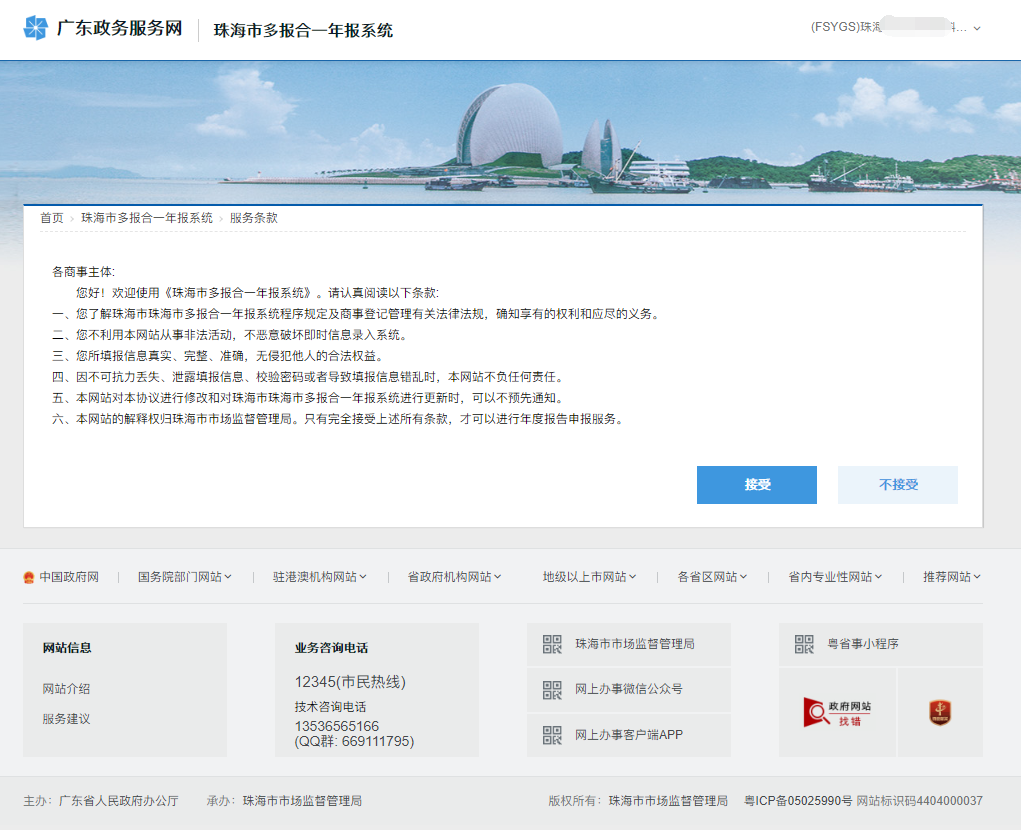Viewport: 1021px width, 830px height.
Task: Expand 省内专业性网站 dropdown
Action: [x=835, y=577]
